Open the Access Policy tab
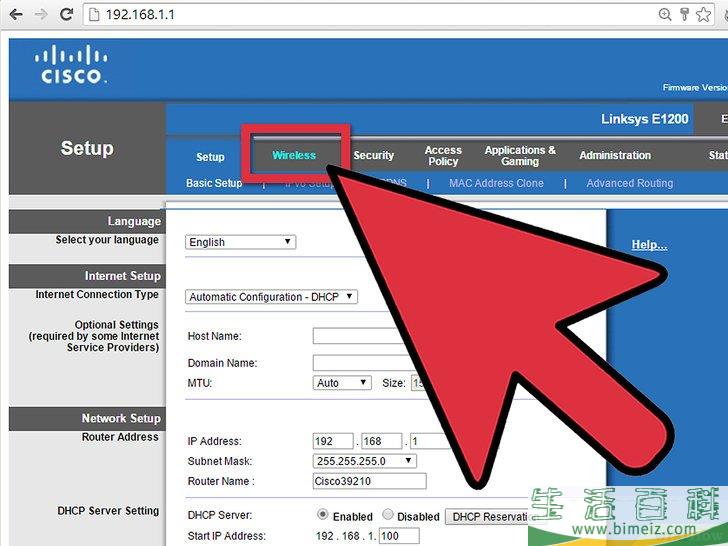 (443, 156)
